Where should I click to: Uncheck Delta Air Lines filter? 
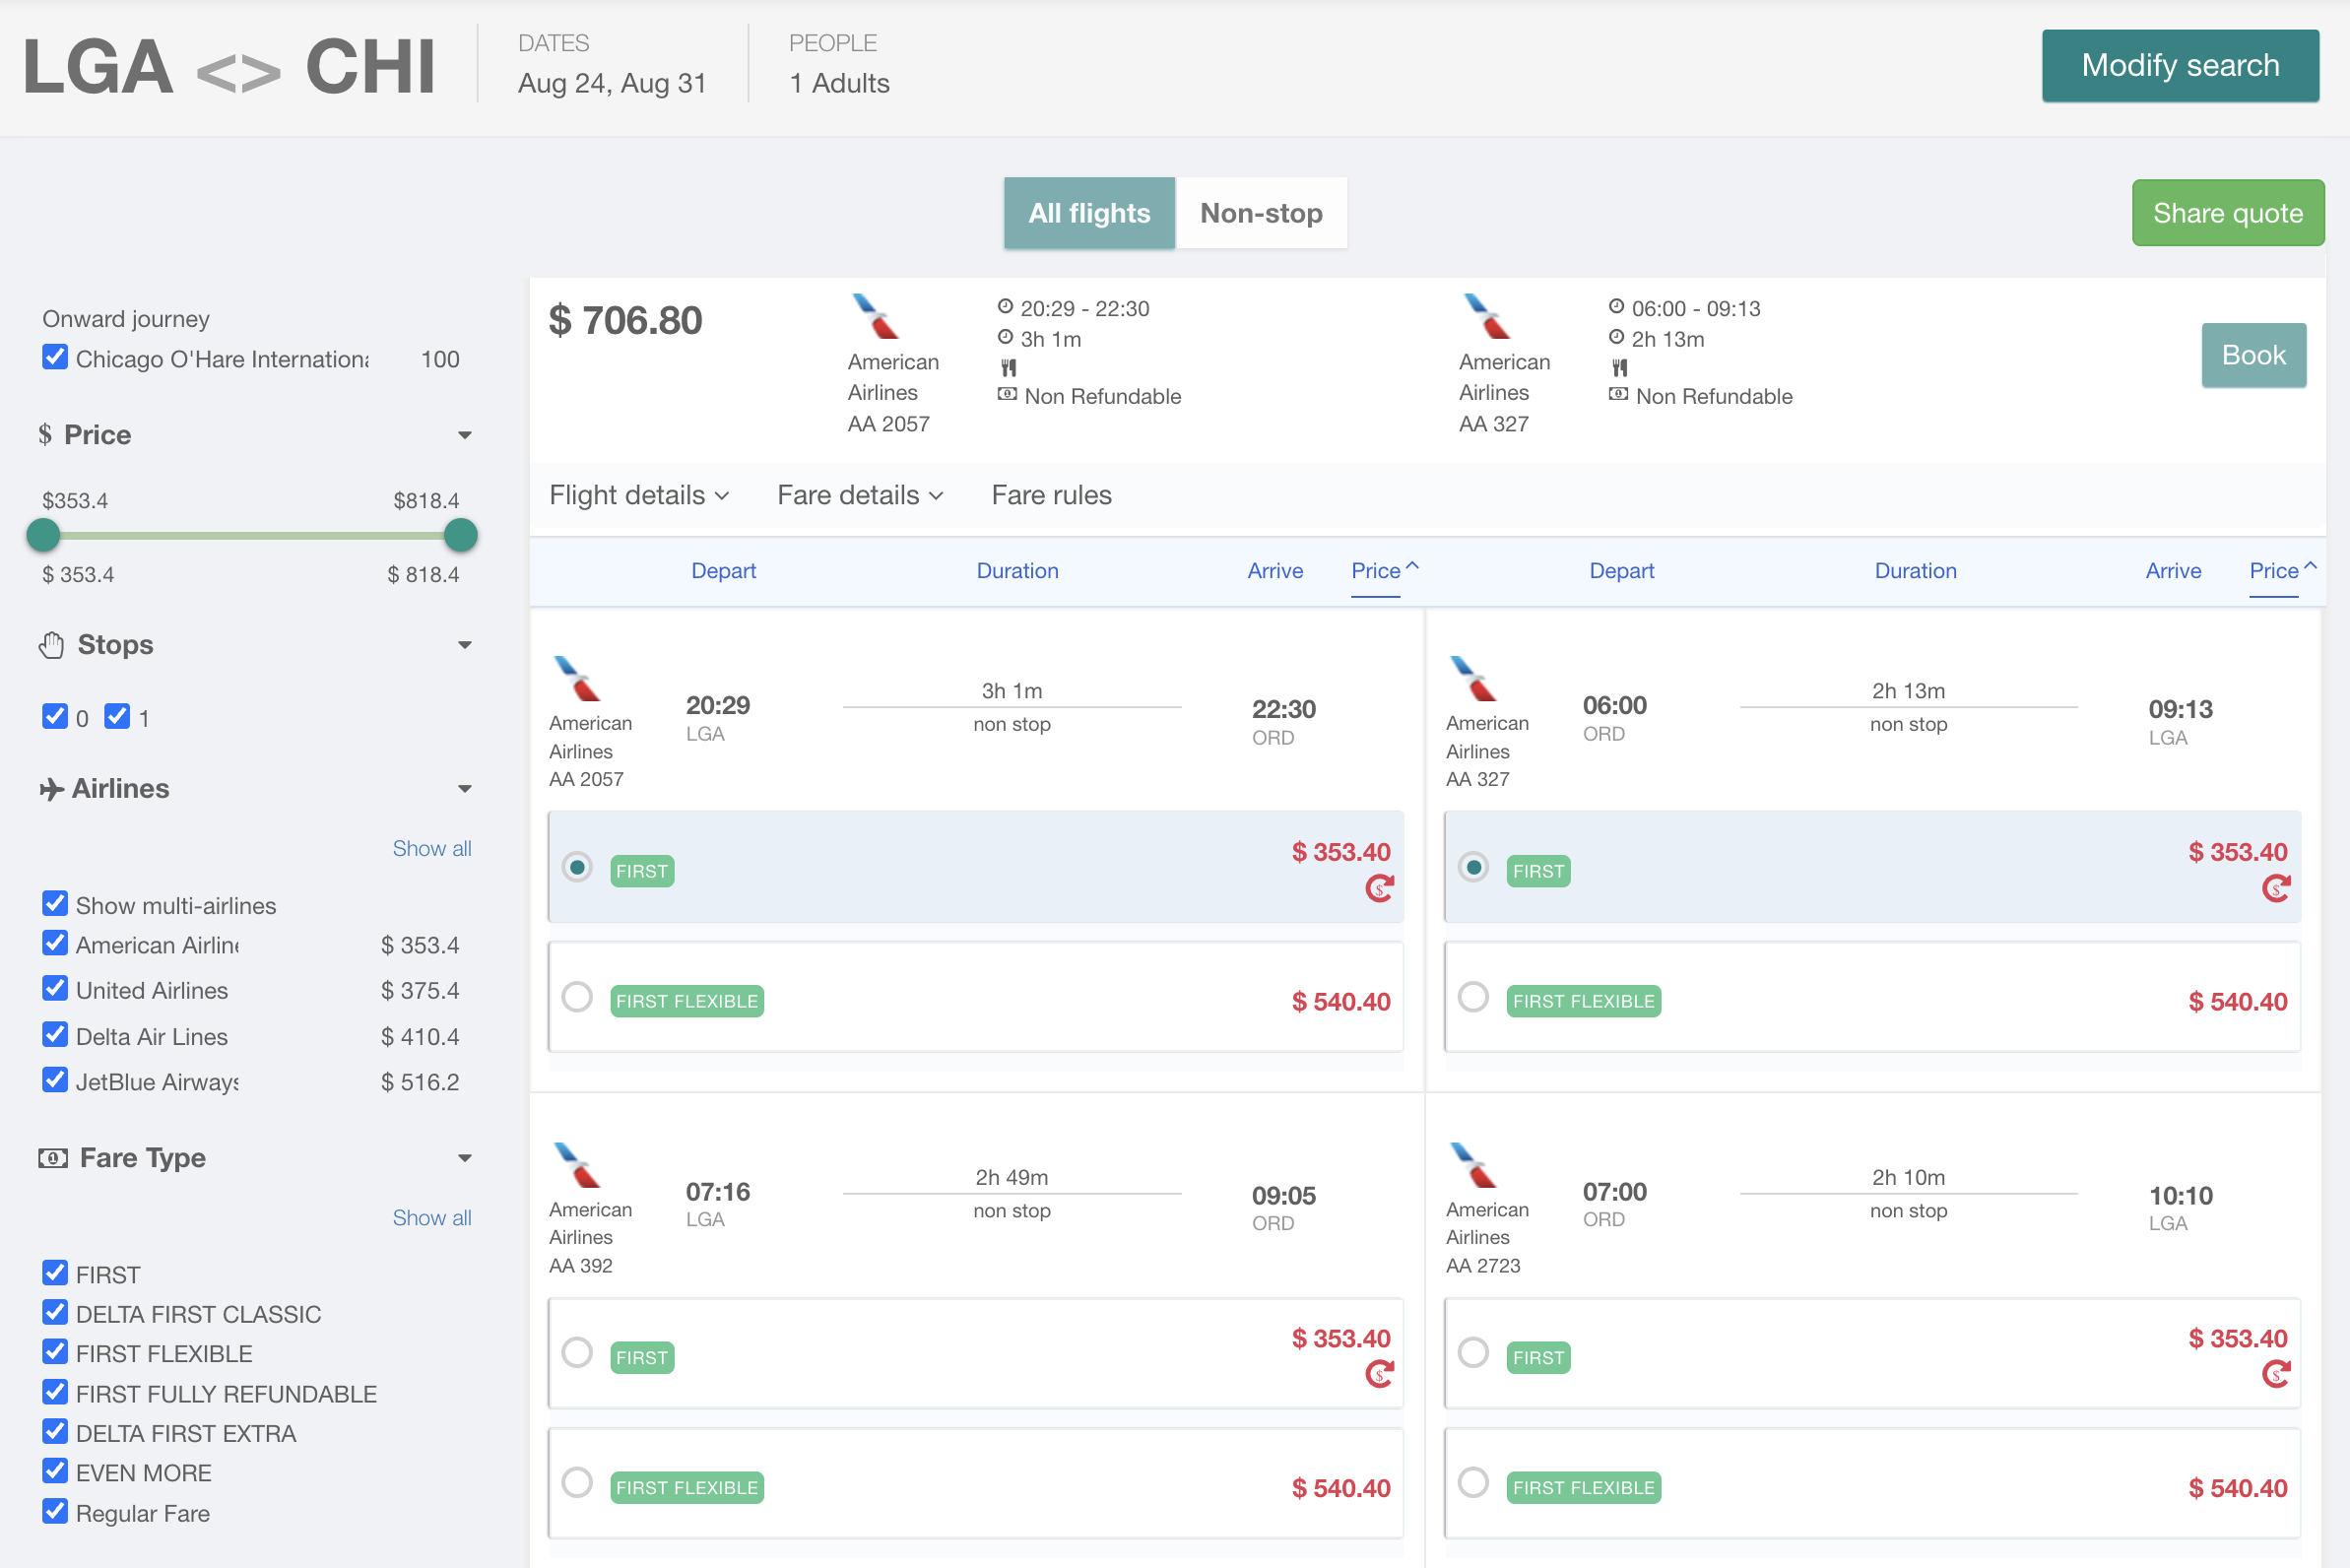(55, 1034)
